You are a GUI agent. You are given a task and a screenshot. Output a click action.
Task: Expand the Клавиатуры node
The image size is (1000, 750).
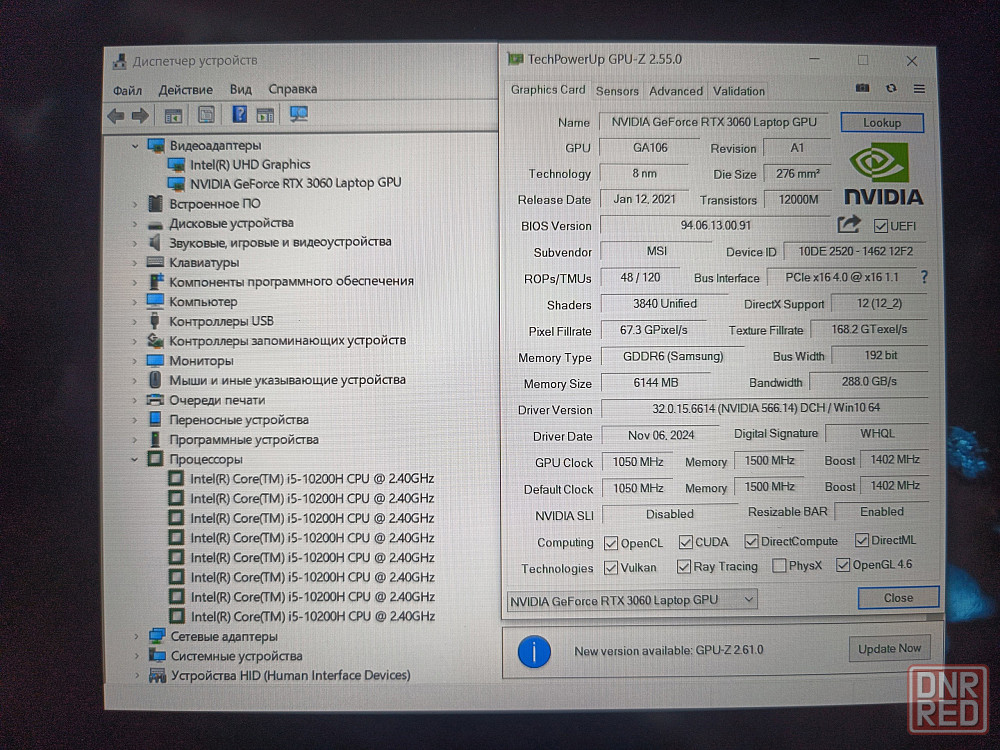[135, 263]
